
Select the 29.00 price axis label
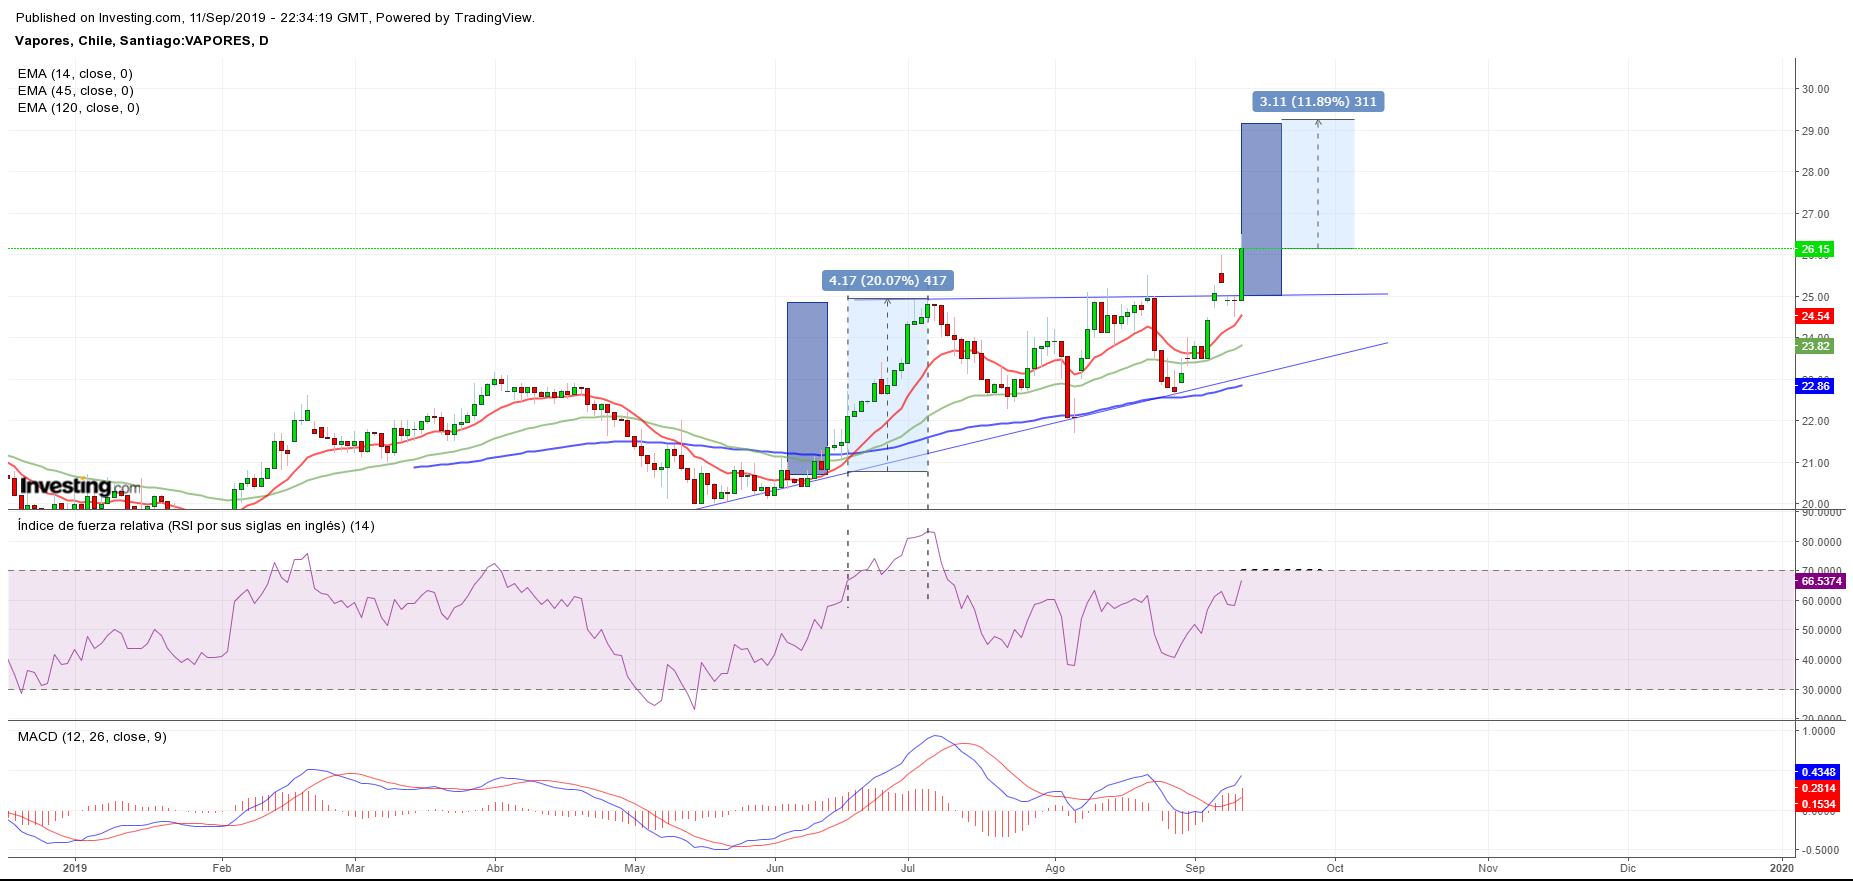point(1815,131)
